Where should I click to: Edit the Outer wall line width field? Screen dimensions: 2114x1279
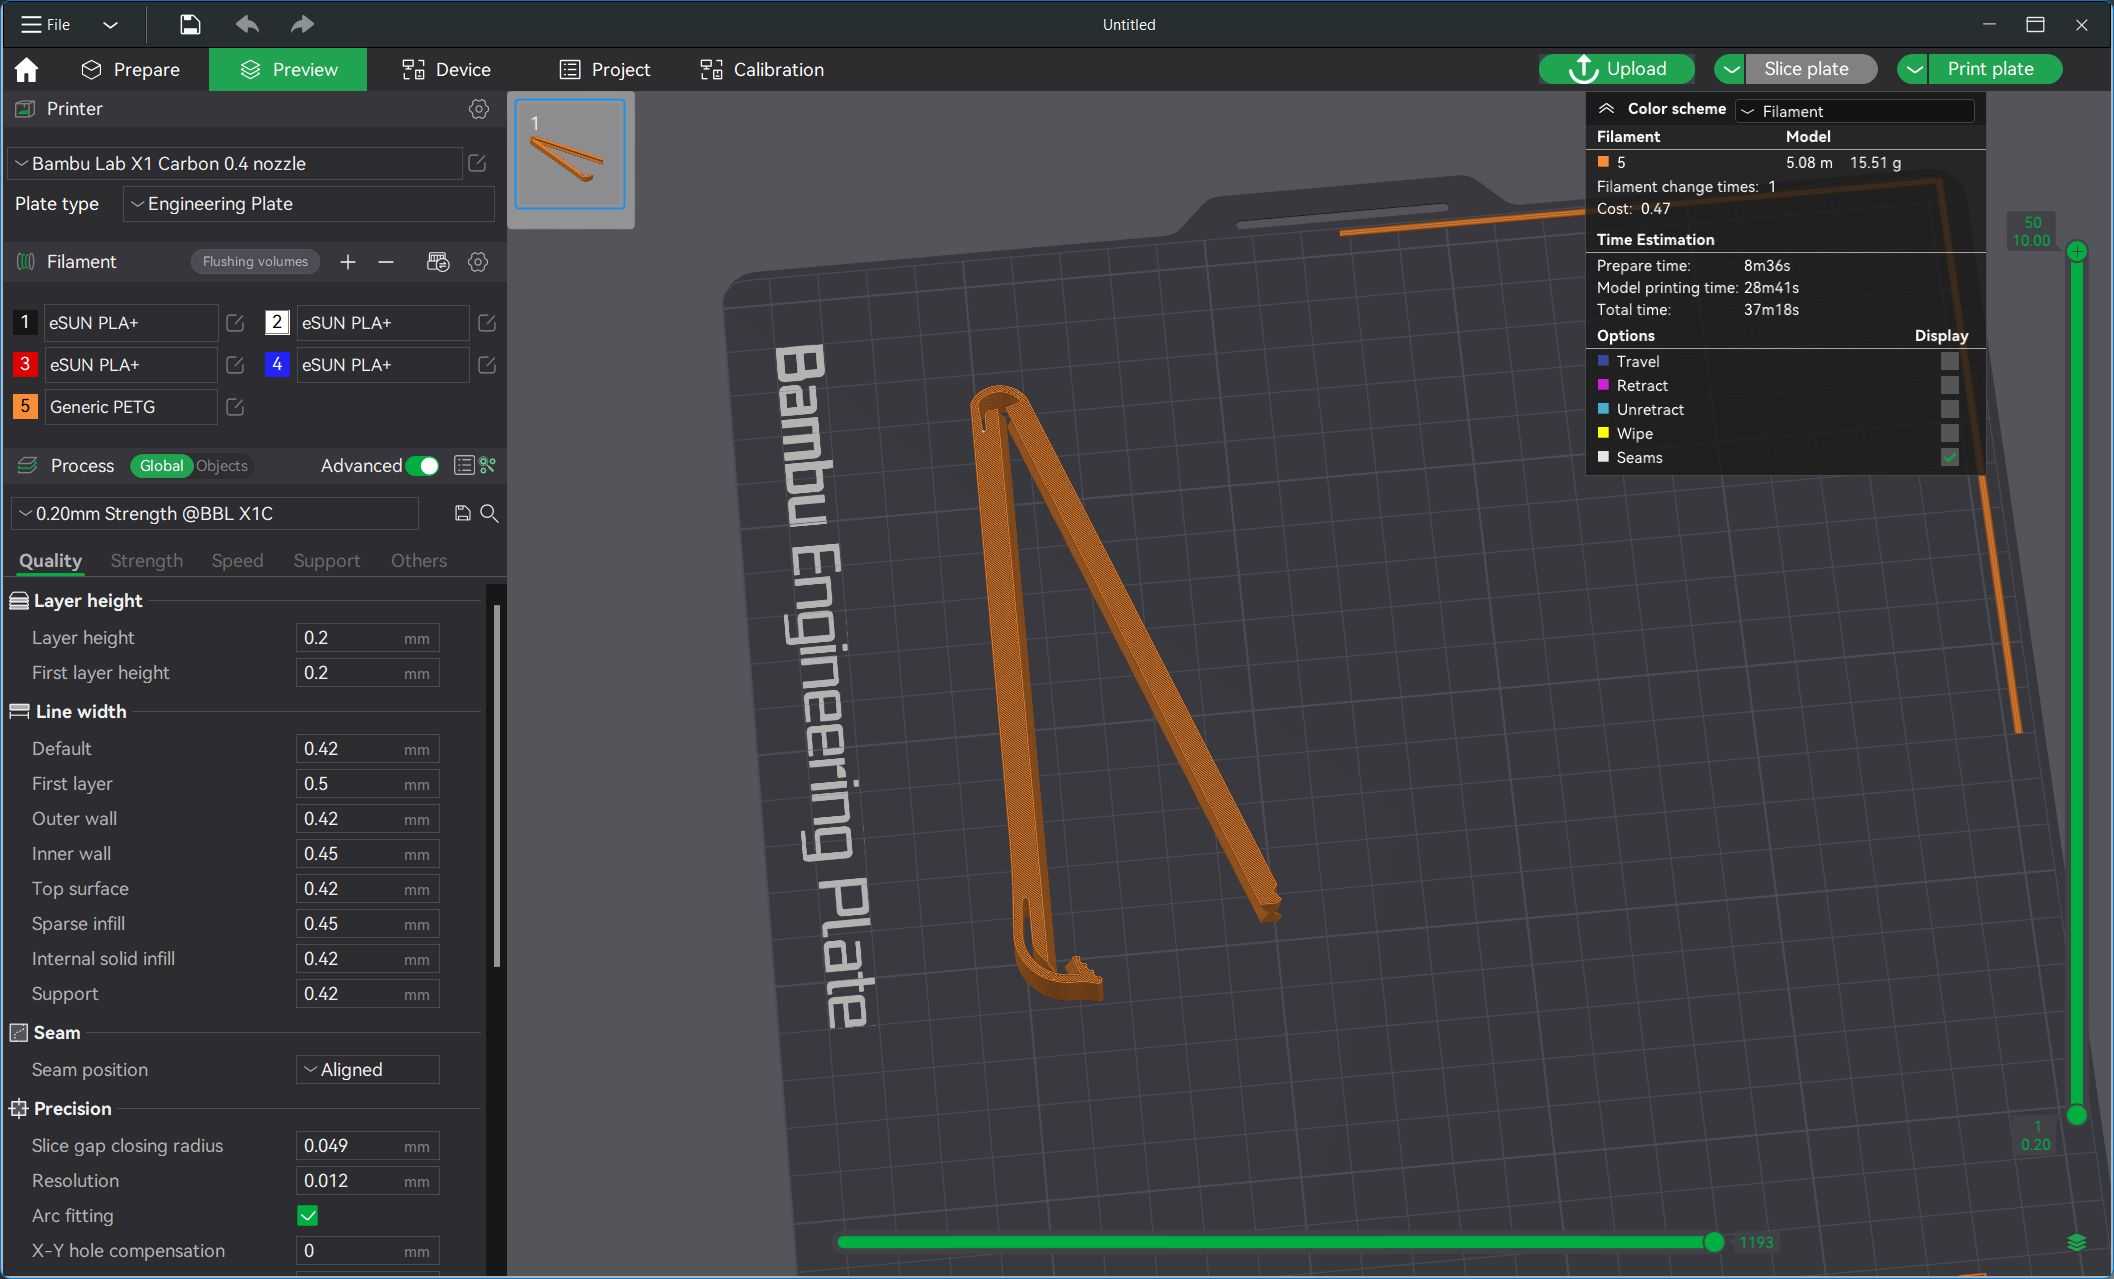367,819
